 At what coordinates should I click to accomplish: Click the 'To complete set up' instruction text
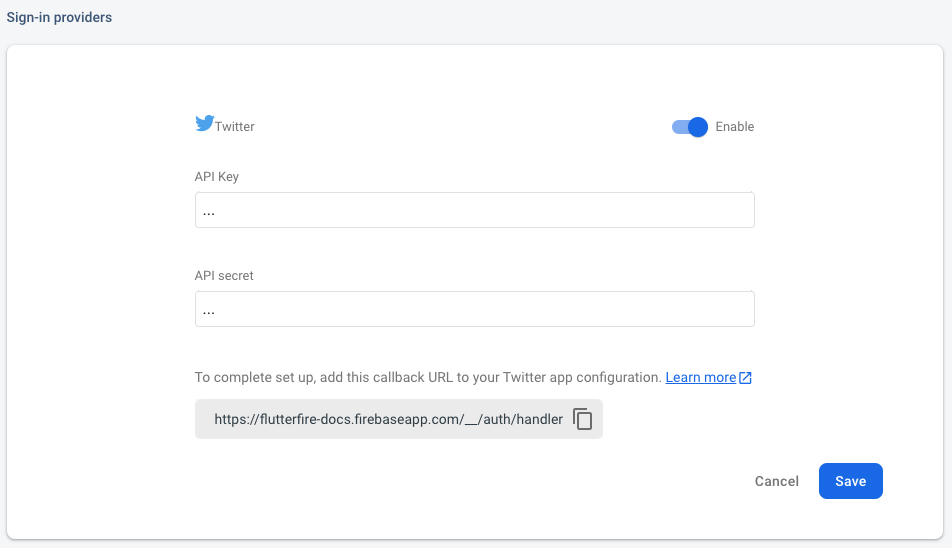[428, 377]
